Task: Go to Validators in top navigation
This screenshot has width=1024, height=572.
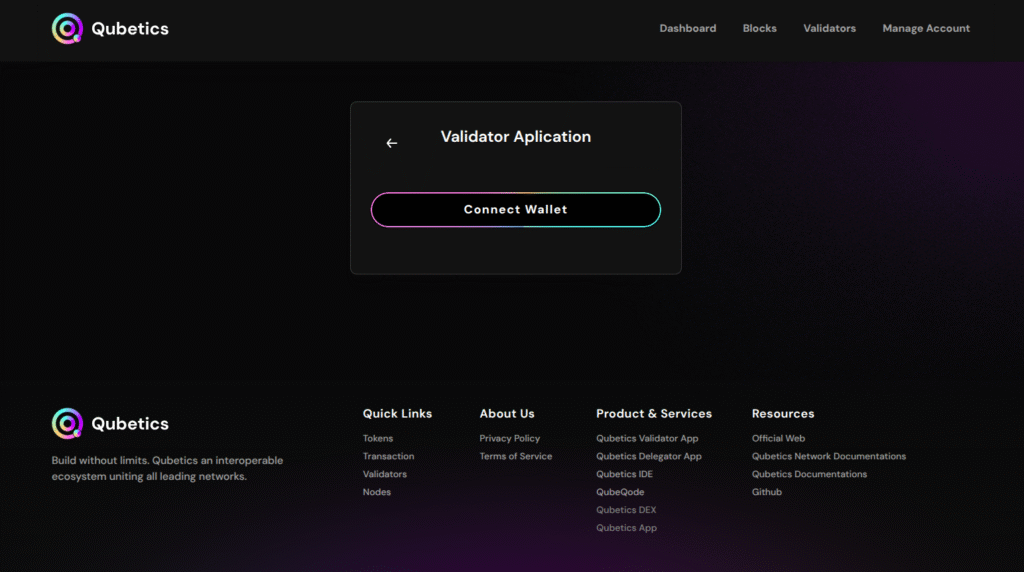Action: [x=829, y=29]
